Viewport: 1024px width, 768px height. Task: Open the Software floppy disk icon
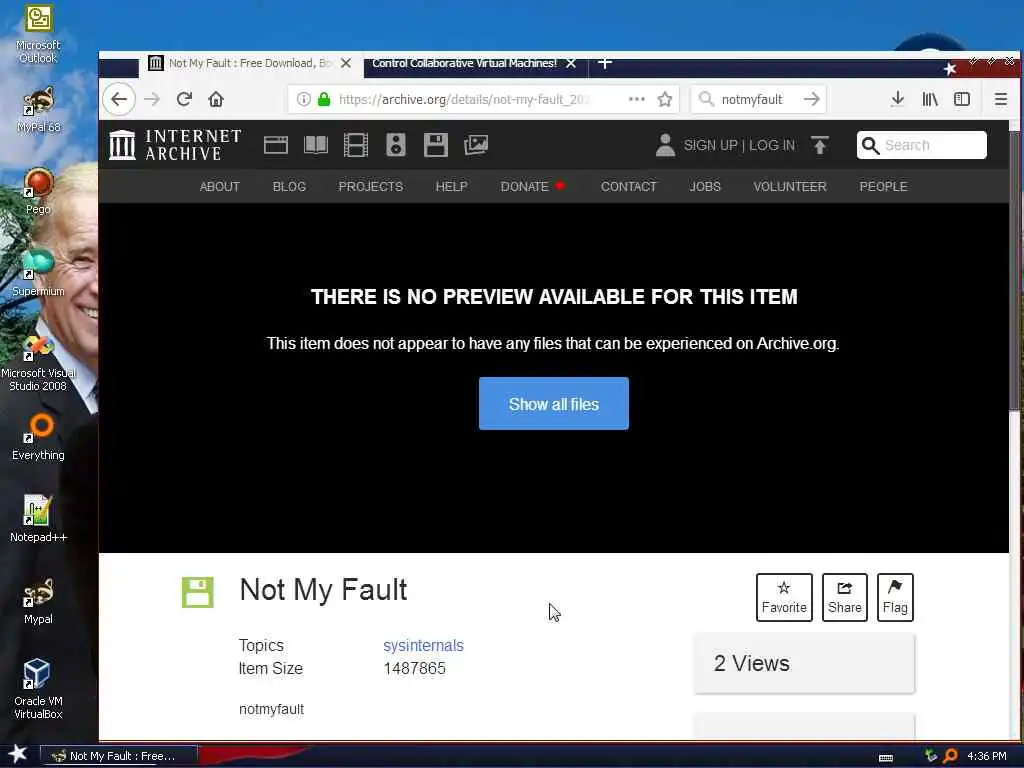point(436,144)
